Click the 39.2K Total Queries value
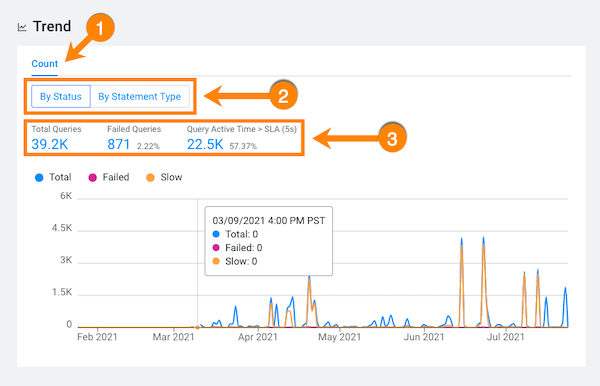This screenshot has height=386, width=600. 50,144
